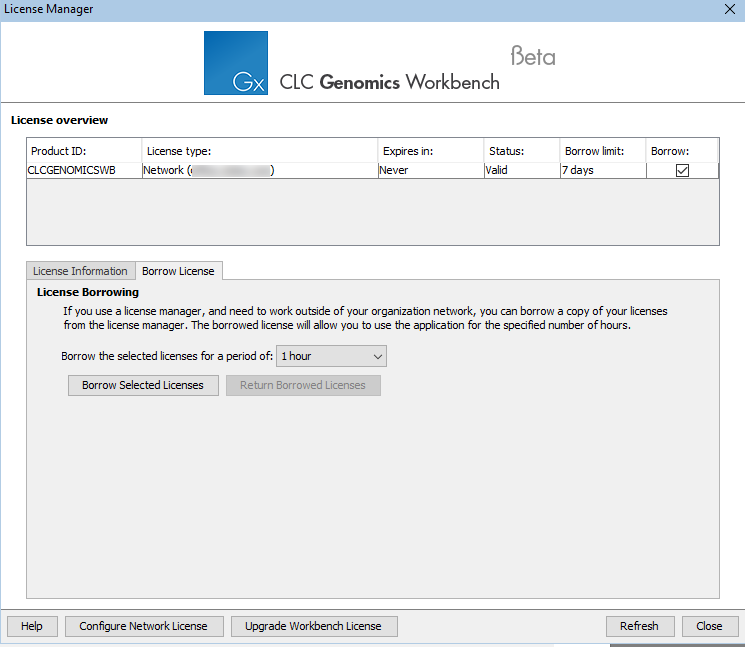Switch to the License Information tab
Viewport: 745px width, 647px height.
[x=80, y=271]
